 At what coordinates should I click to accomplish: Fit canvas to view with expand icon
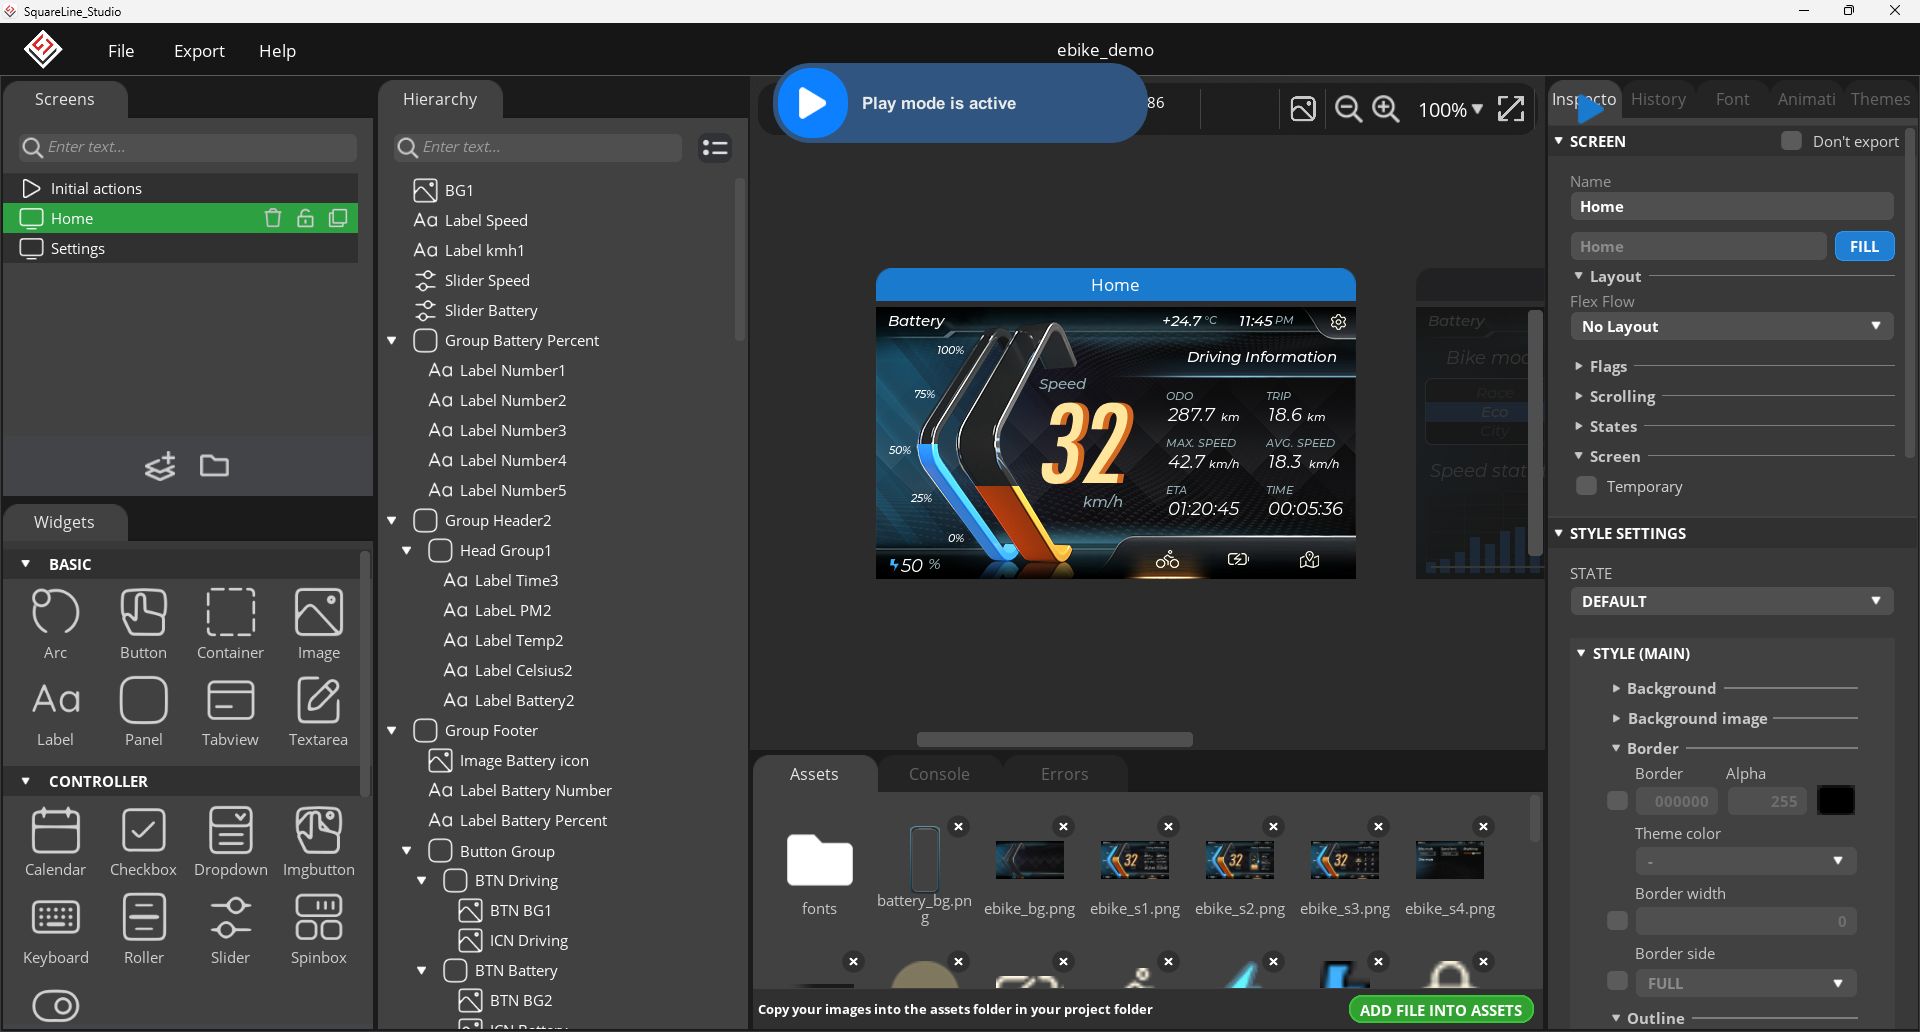click(1511, 109)
